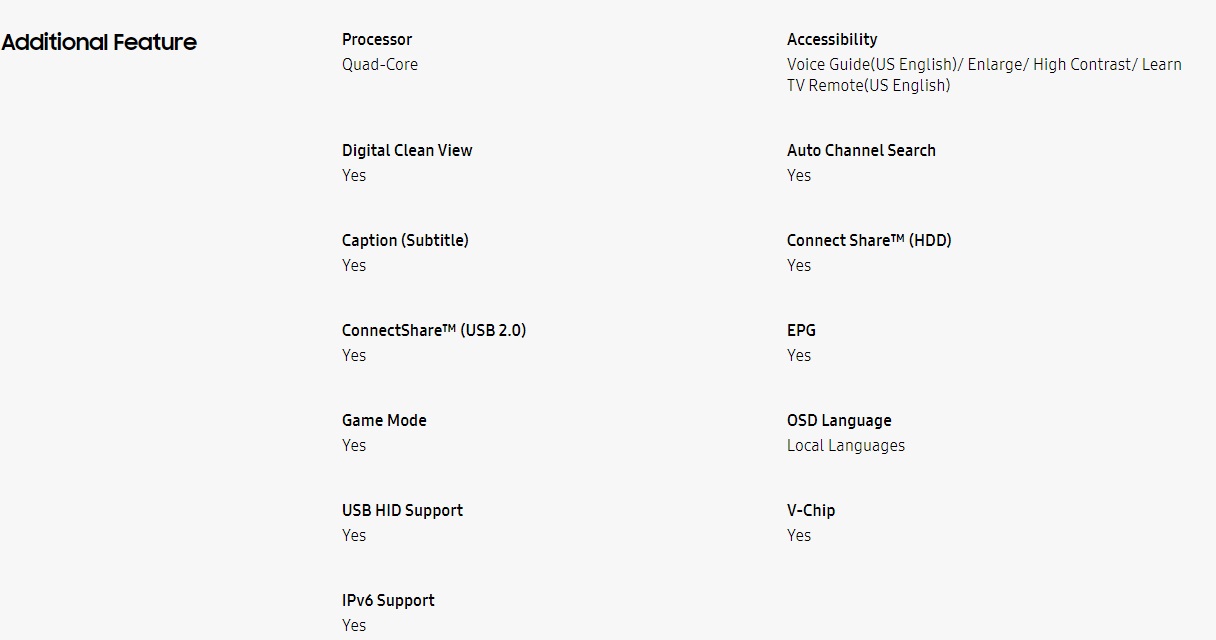Screen dimensions: 1216x640
Task: Select the V-Chip label
Action: tap(811, 510)
